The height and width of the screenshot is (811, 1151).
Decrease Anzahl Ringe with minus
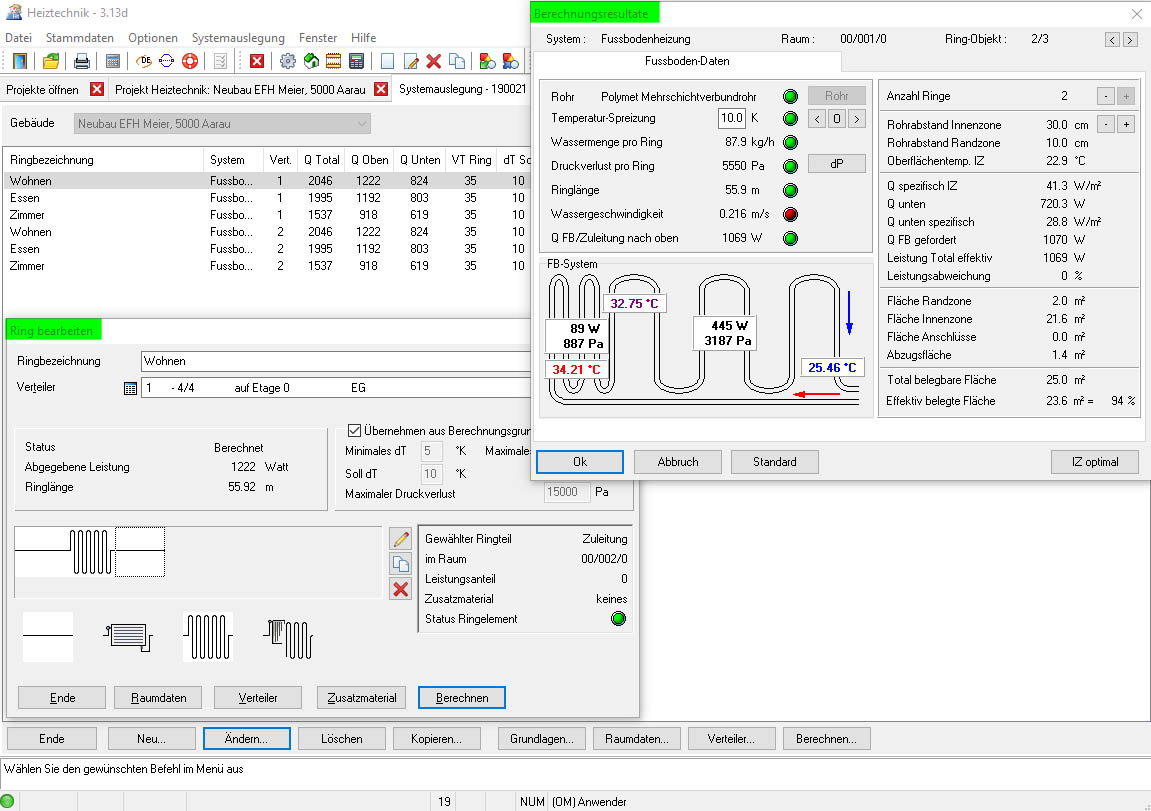click(x=1105, y=95)
